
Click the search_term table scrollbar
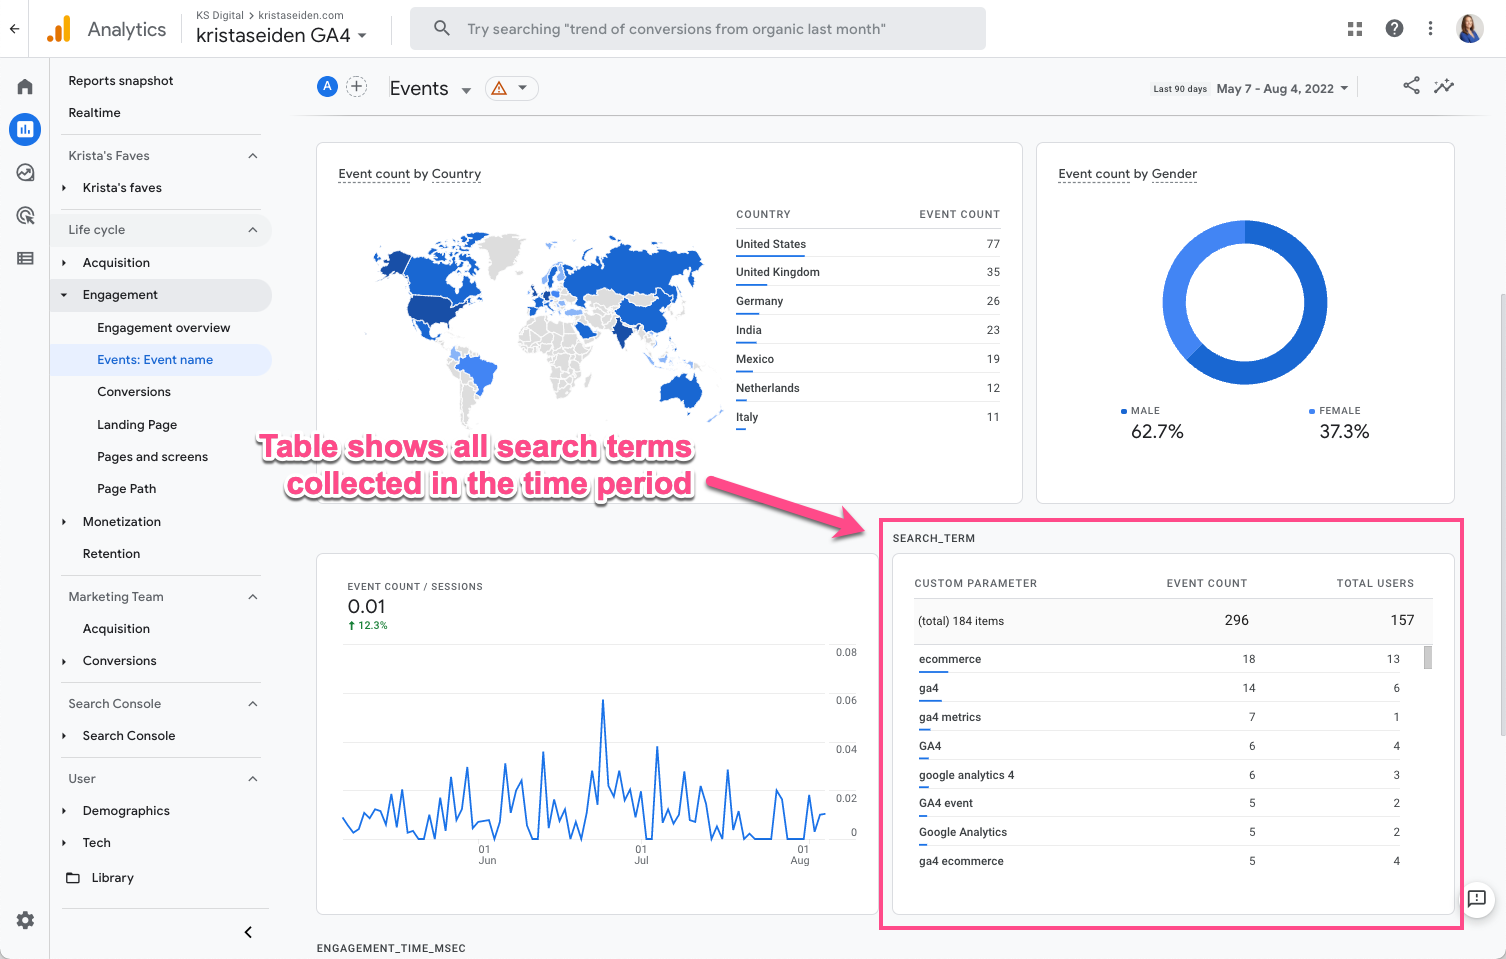pyautogui.click(x=1428, y=657)
